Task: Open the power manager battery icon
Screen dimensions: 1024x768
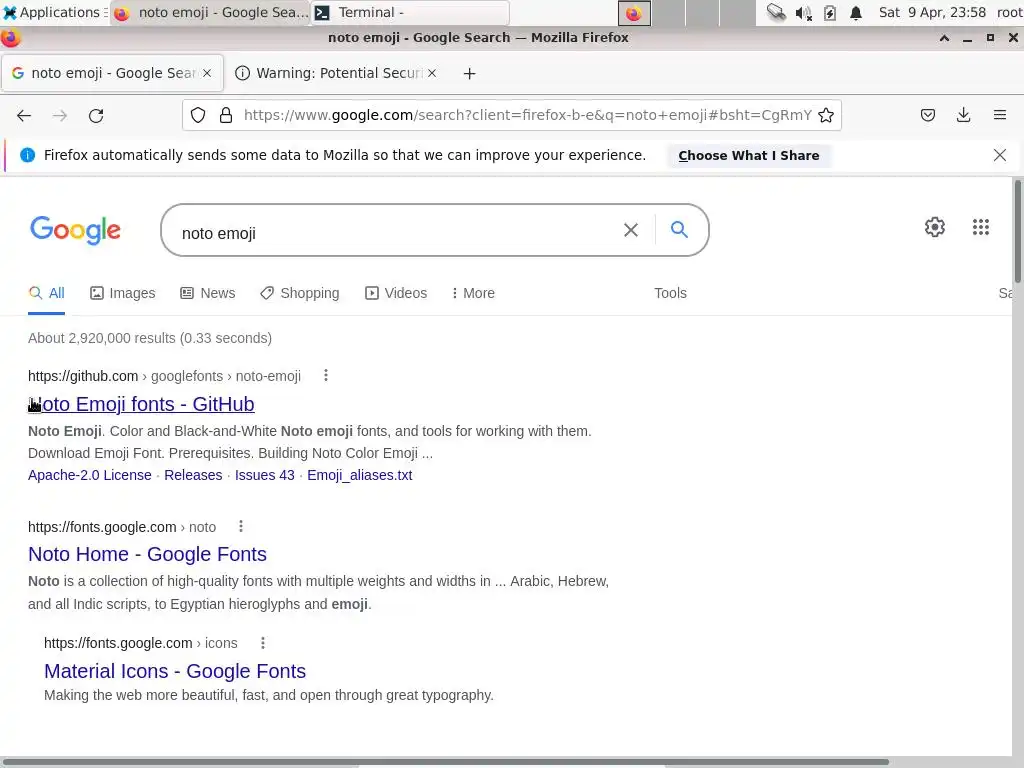Action: point(829,13)
